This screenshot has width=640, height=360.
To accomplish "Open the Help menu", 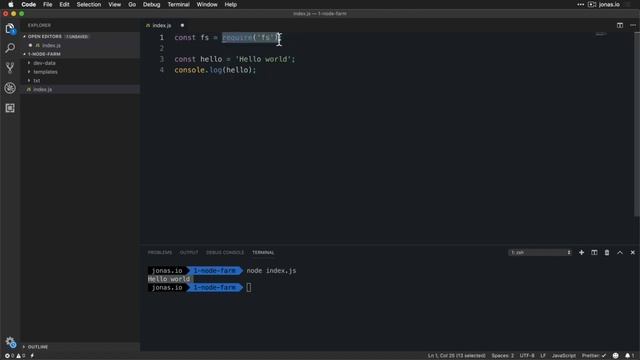I will (x=231, y=4).
